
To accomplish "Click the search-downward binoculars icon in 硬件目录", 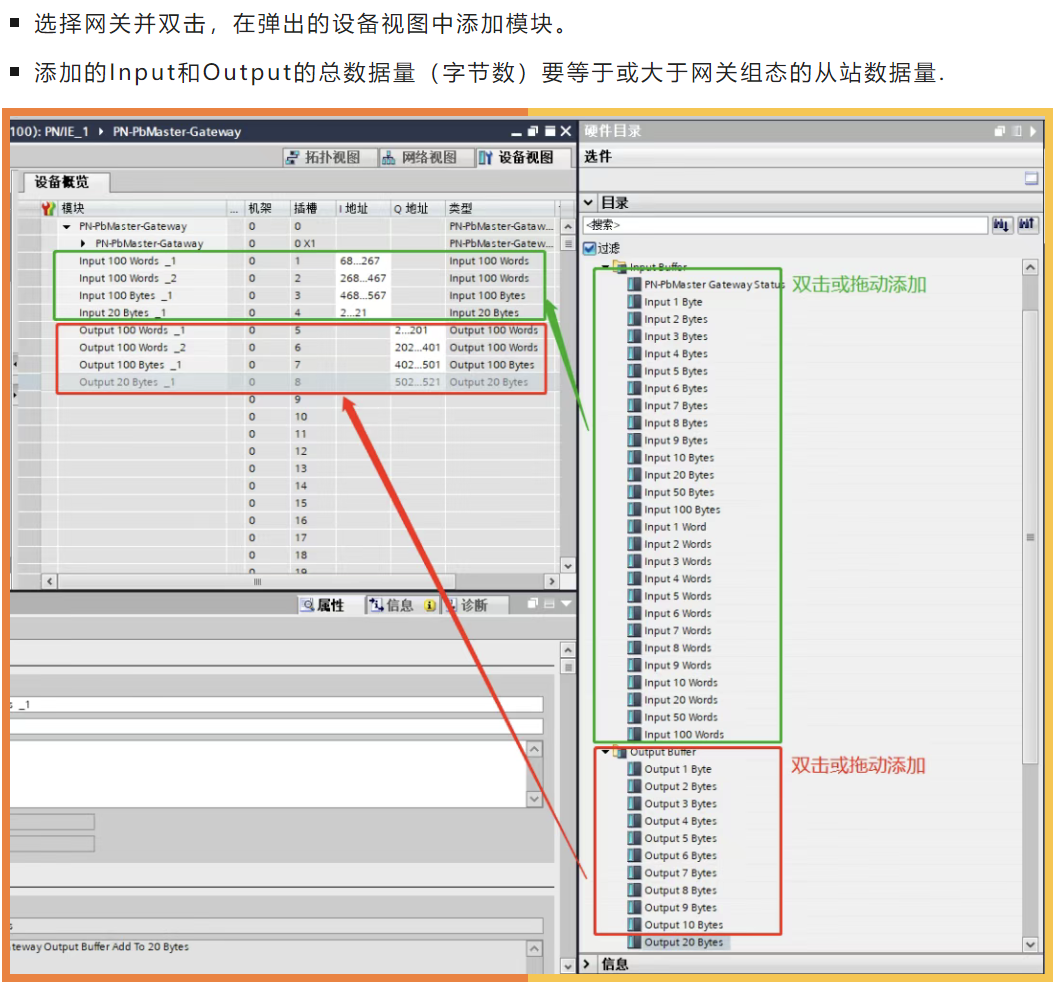I will tap(1002, 225).
